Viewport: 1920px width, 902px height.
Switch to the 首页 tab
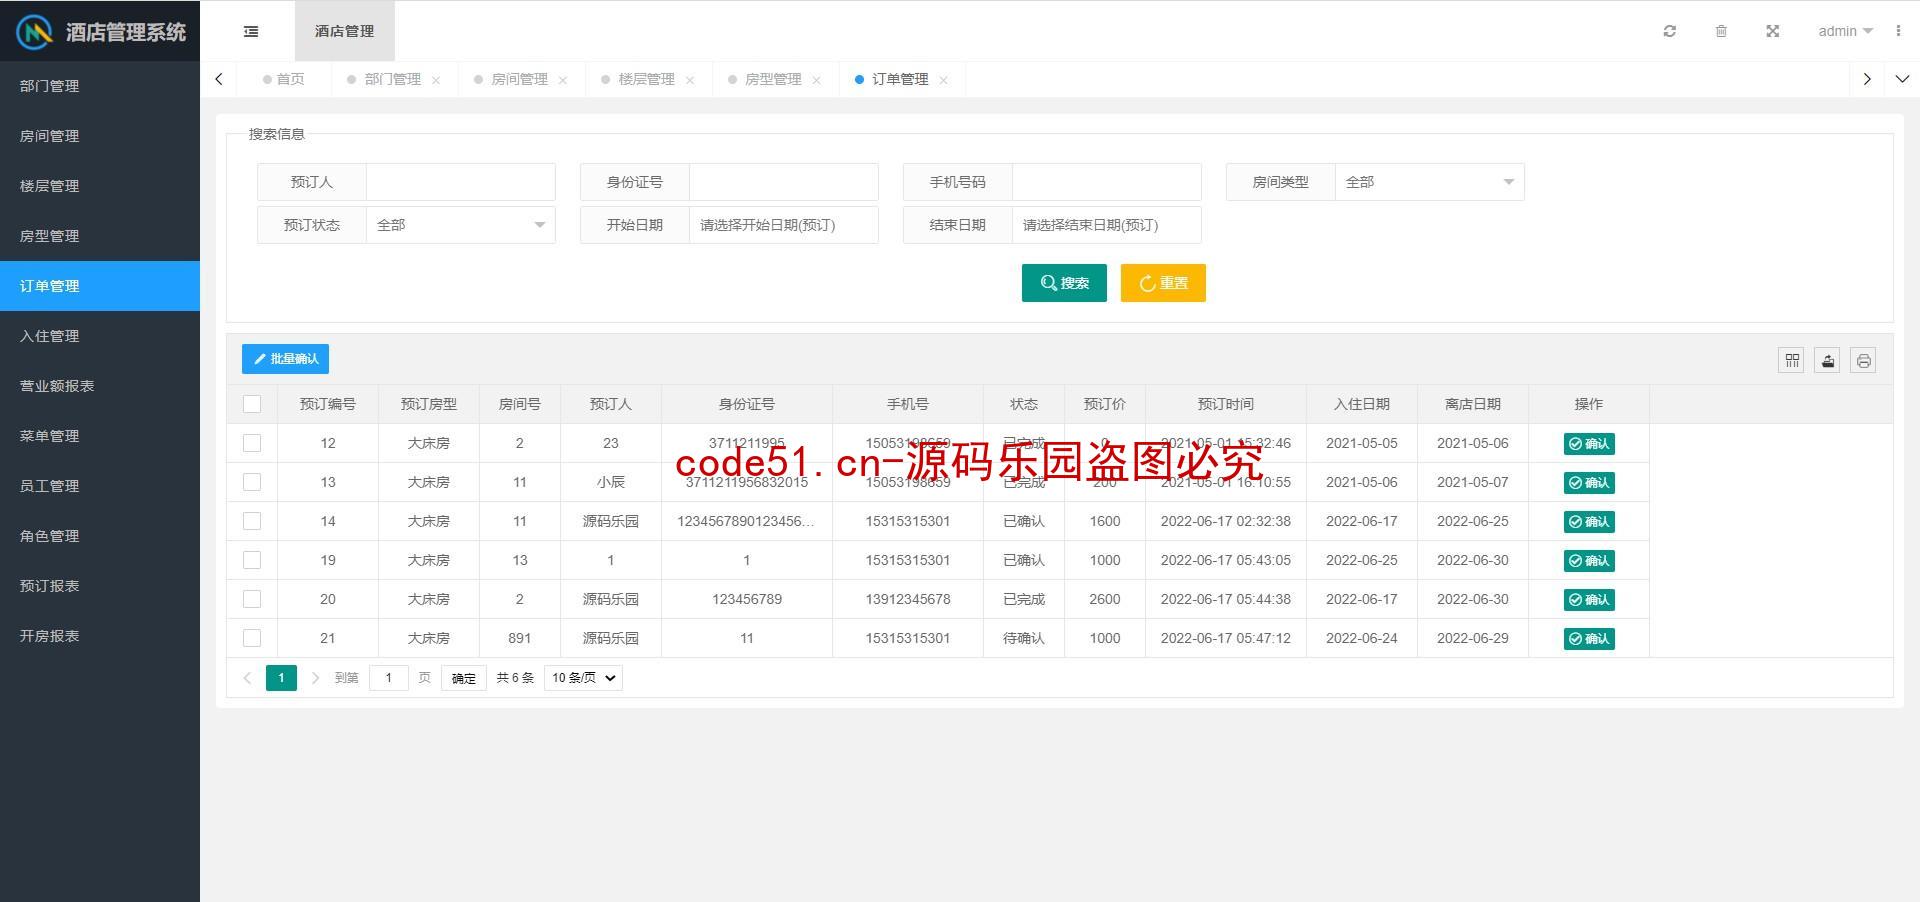pos(284,79)
